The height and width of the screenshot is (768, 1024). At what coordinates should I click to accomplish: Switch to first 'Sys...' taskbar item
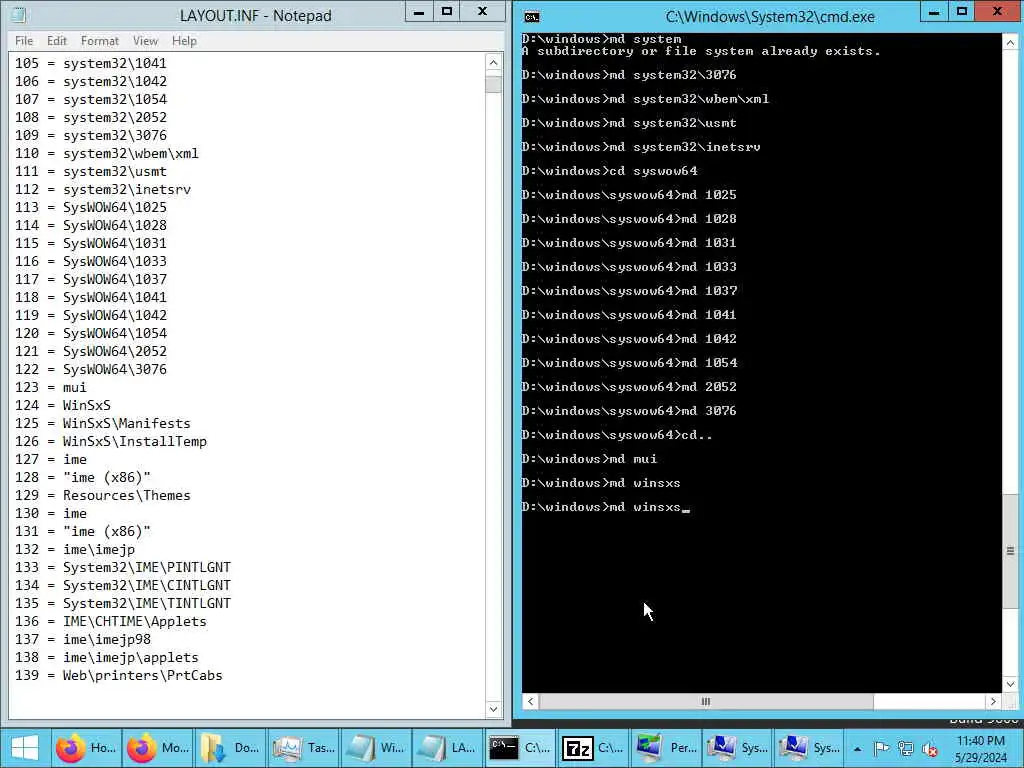coord(737,748)
